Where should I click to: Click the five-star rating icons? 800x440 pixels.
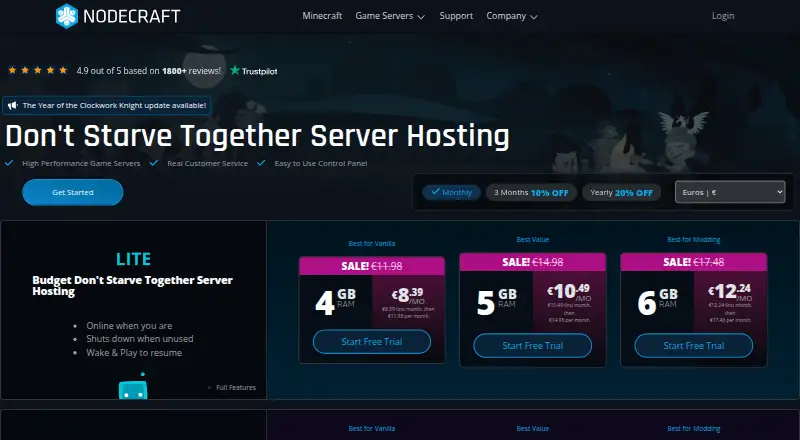(38, 70)
